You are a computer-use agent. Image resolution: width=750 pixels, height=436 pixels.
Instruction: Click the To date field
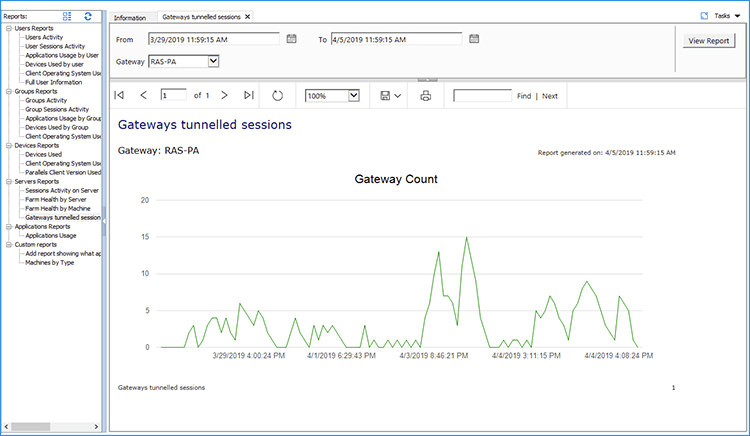397,39
